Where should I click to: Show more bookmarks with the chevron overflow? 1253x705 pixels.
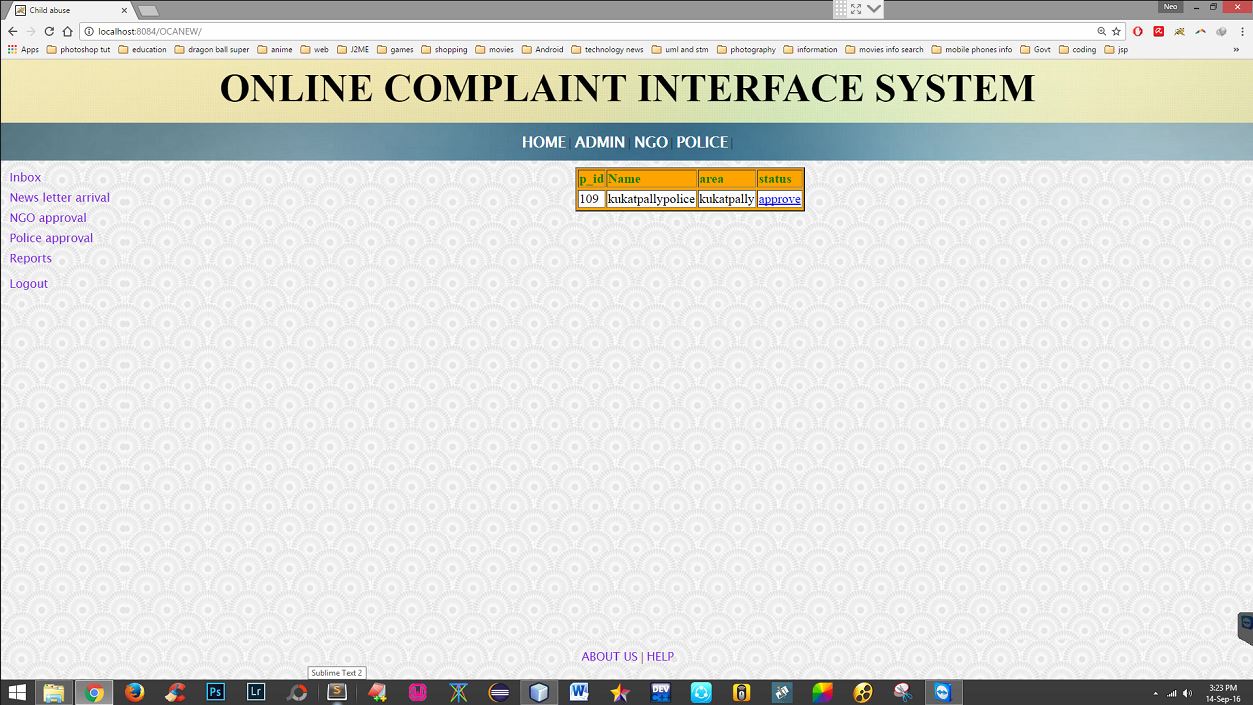[1238, 49]
